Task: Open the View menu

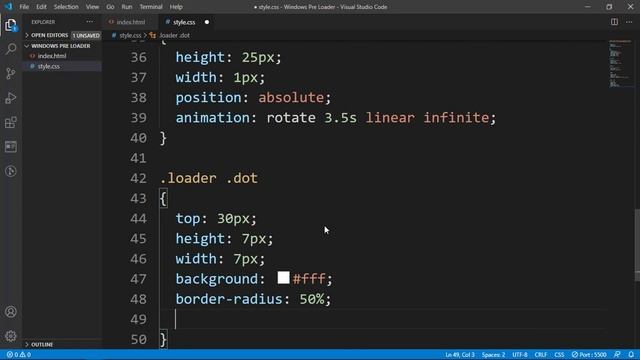Action: [92, 7]
